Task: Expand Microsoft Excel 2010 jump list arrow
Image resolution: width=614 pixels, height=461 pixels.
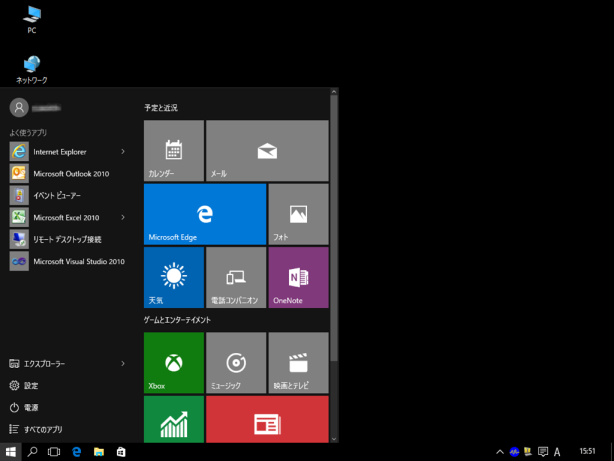Action: (x=123, y=217)
